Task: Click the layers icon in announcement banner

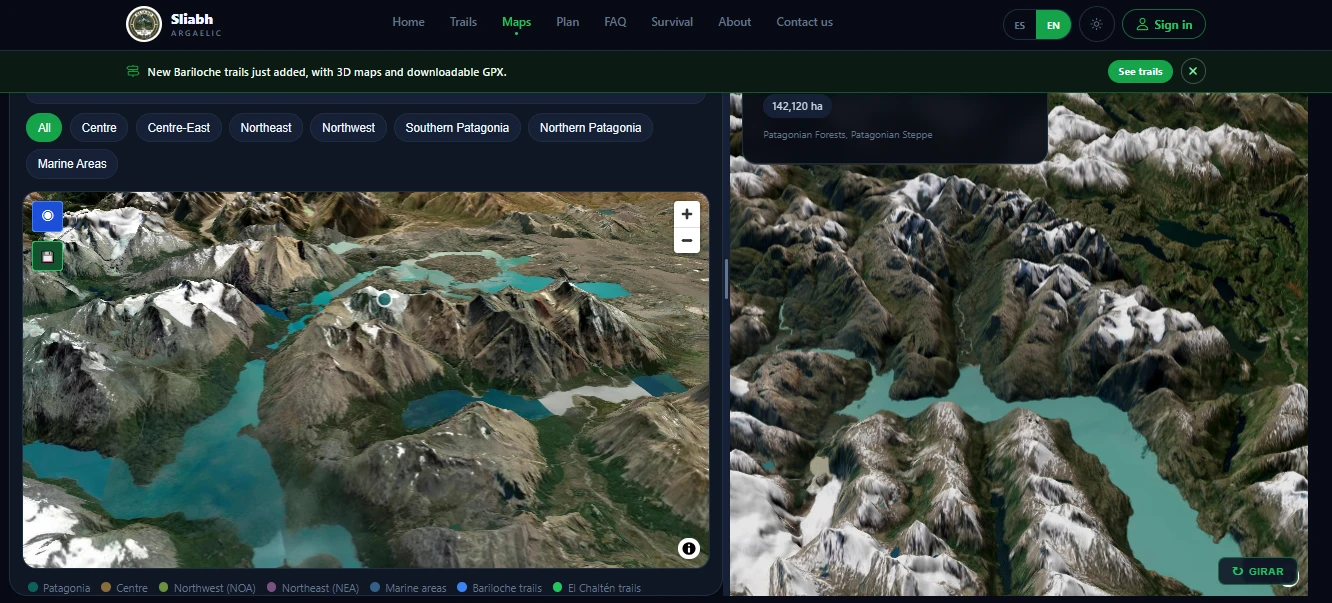Action: pyautogui.click(x=133, y=72)
